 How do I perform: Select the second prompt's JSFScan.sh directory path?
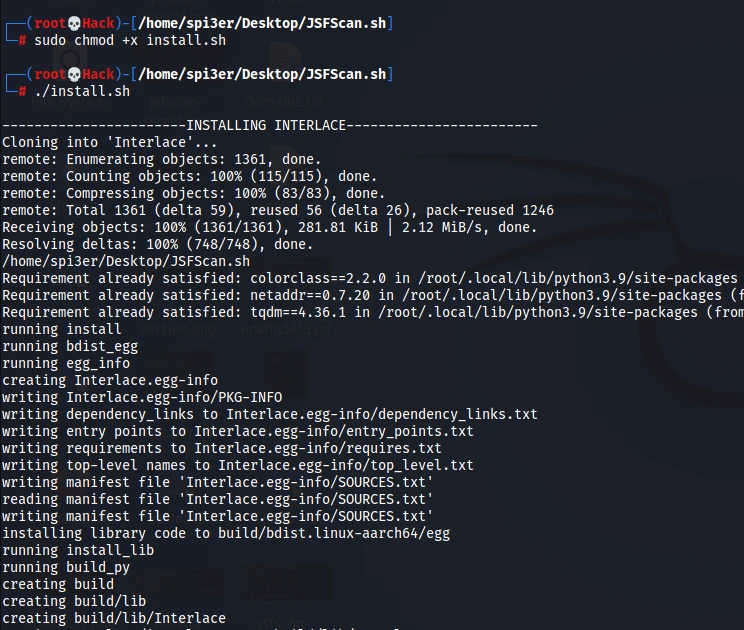pyautogui.click(x=261, y=74)
